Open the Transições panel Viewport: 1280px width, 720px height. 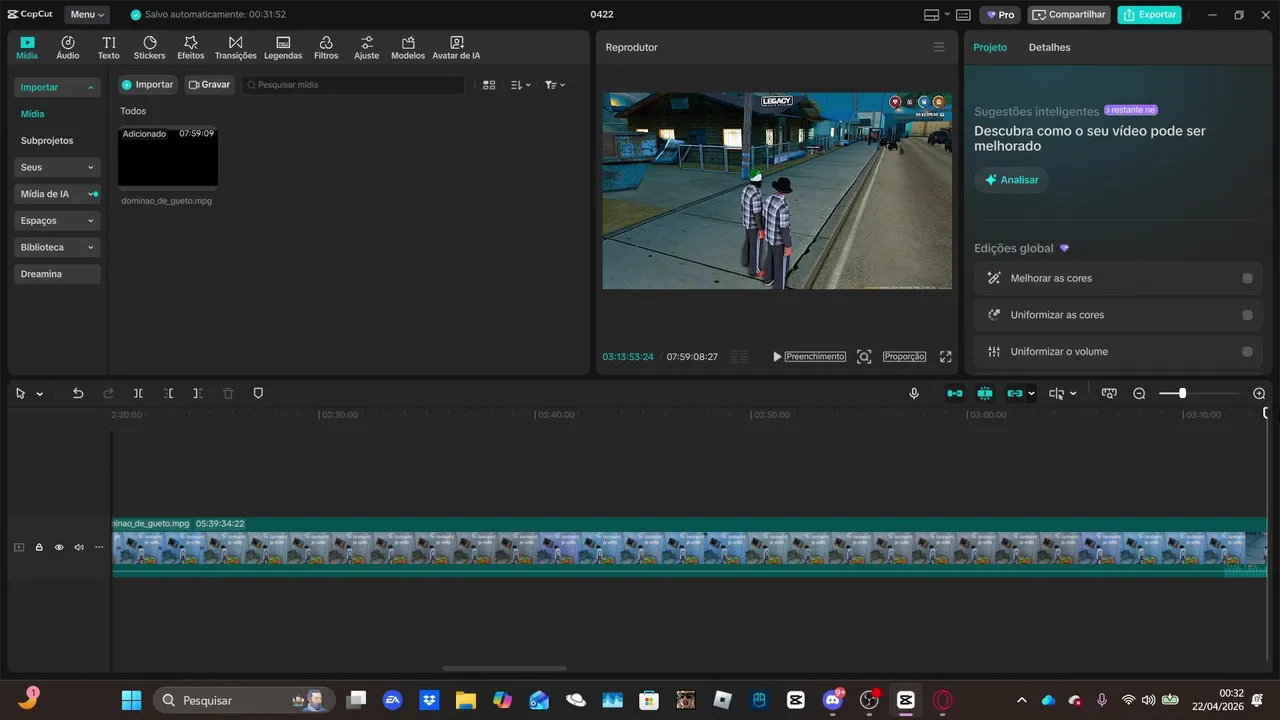[x=236, y=48]
